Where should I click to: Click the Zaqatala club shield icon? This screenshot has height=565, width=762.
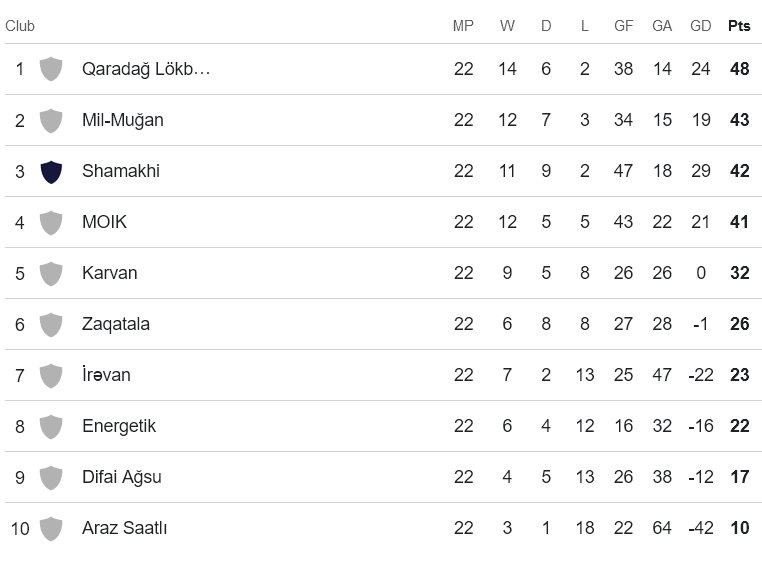pyautogui.click(x=51, y=324)
